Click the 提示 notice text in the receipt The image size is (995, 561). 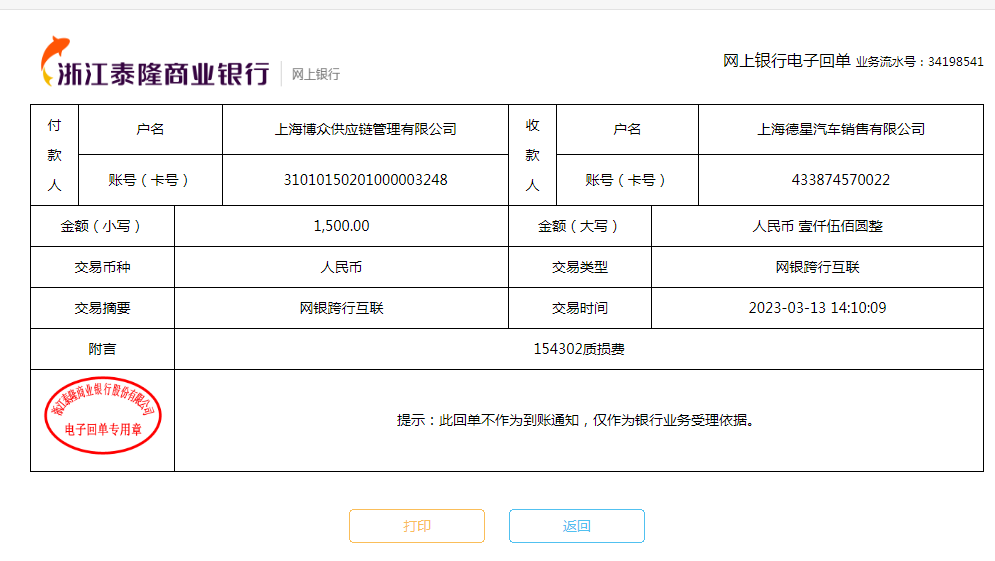(x=578, y=420)
